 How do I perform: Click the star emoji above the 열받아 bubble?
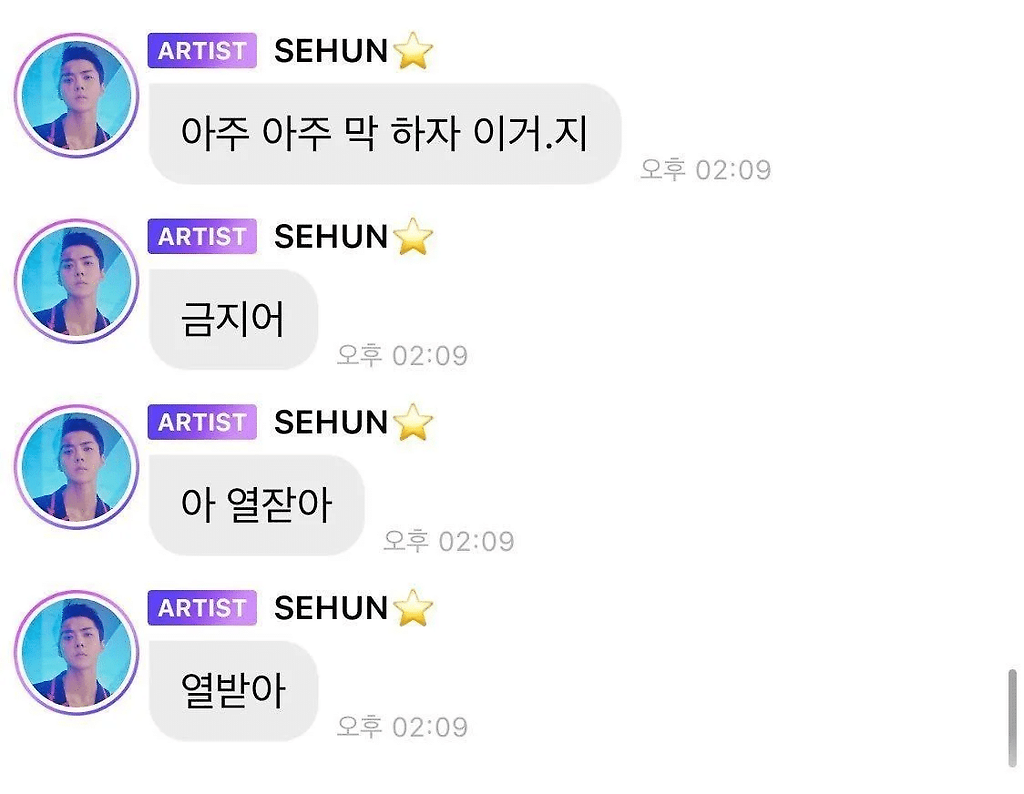(413, 607)
